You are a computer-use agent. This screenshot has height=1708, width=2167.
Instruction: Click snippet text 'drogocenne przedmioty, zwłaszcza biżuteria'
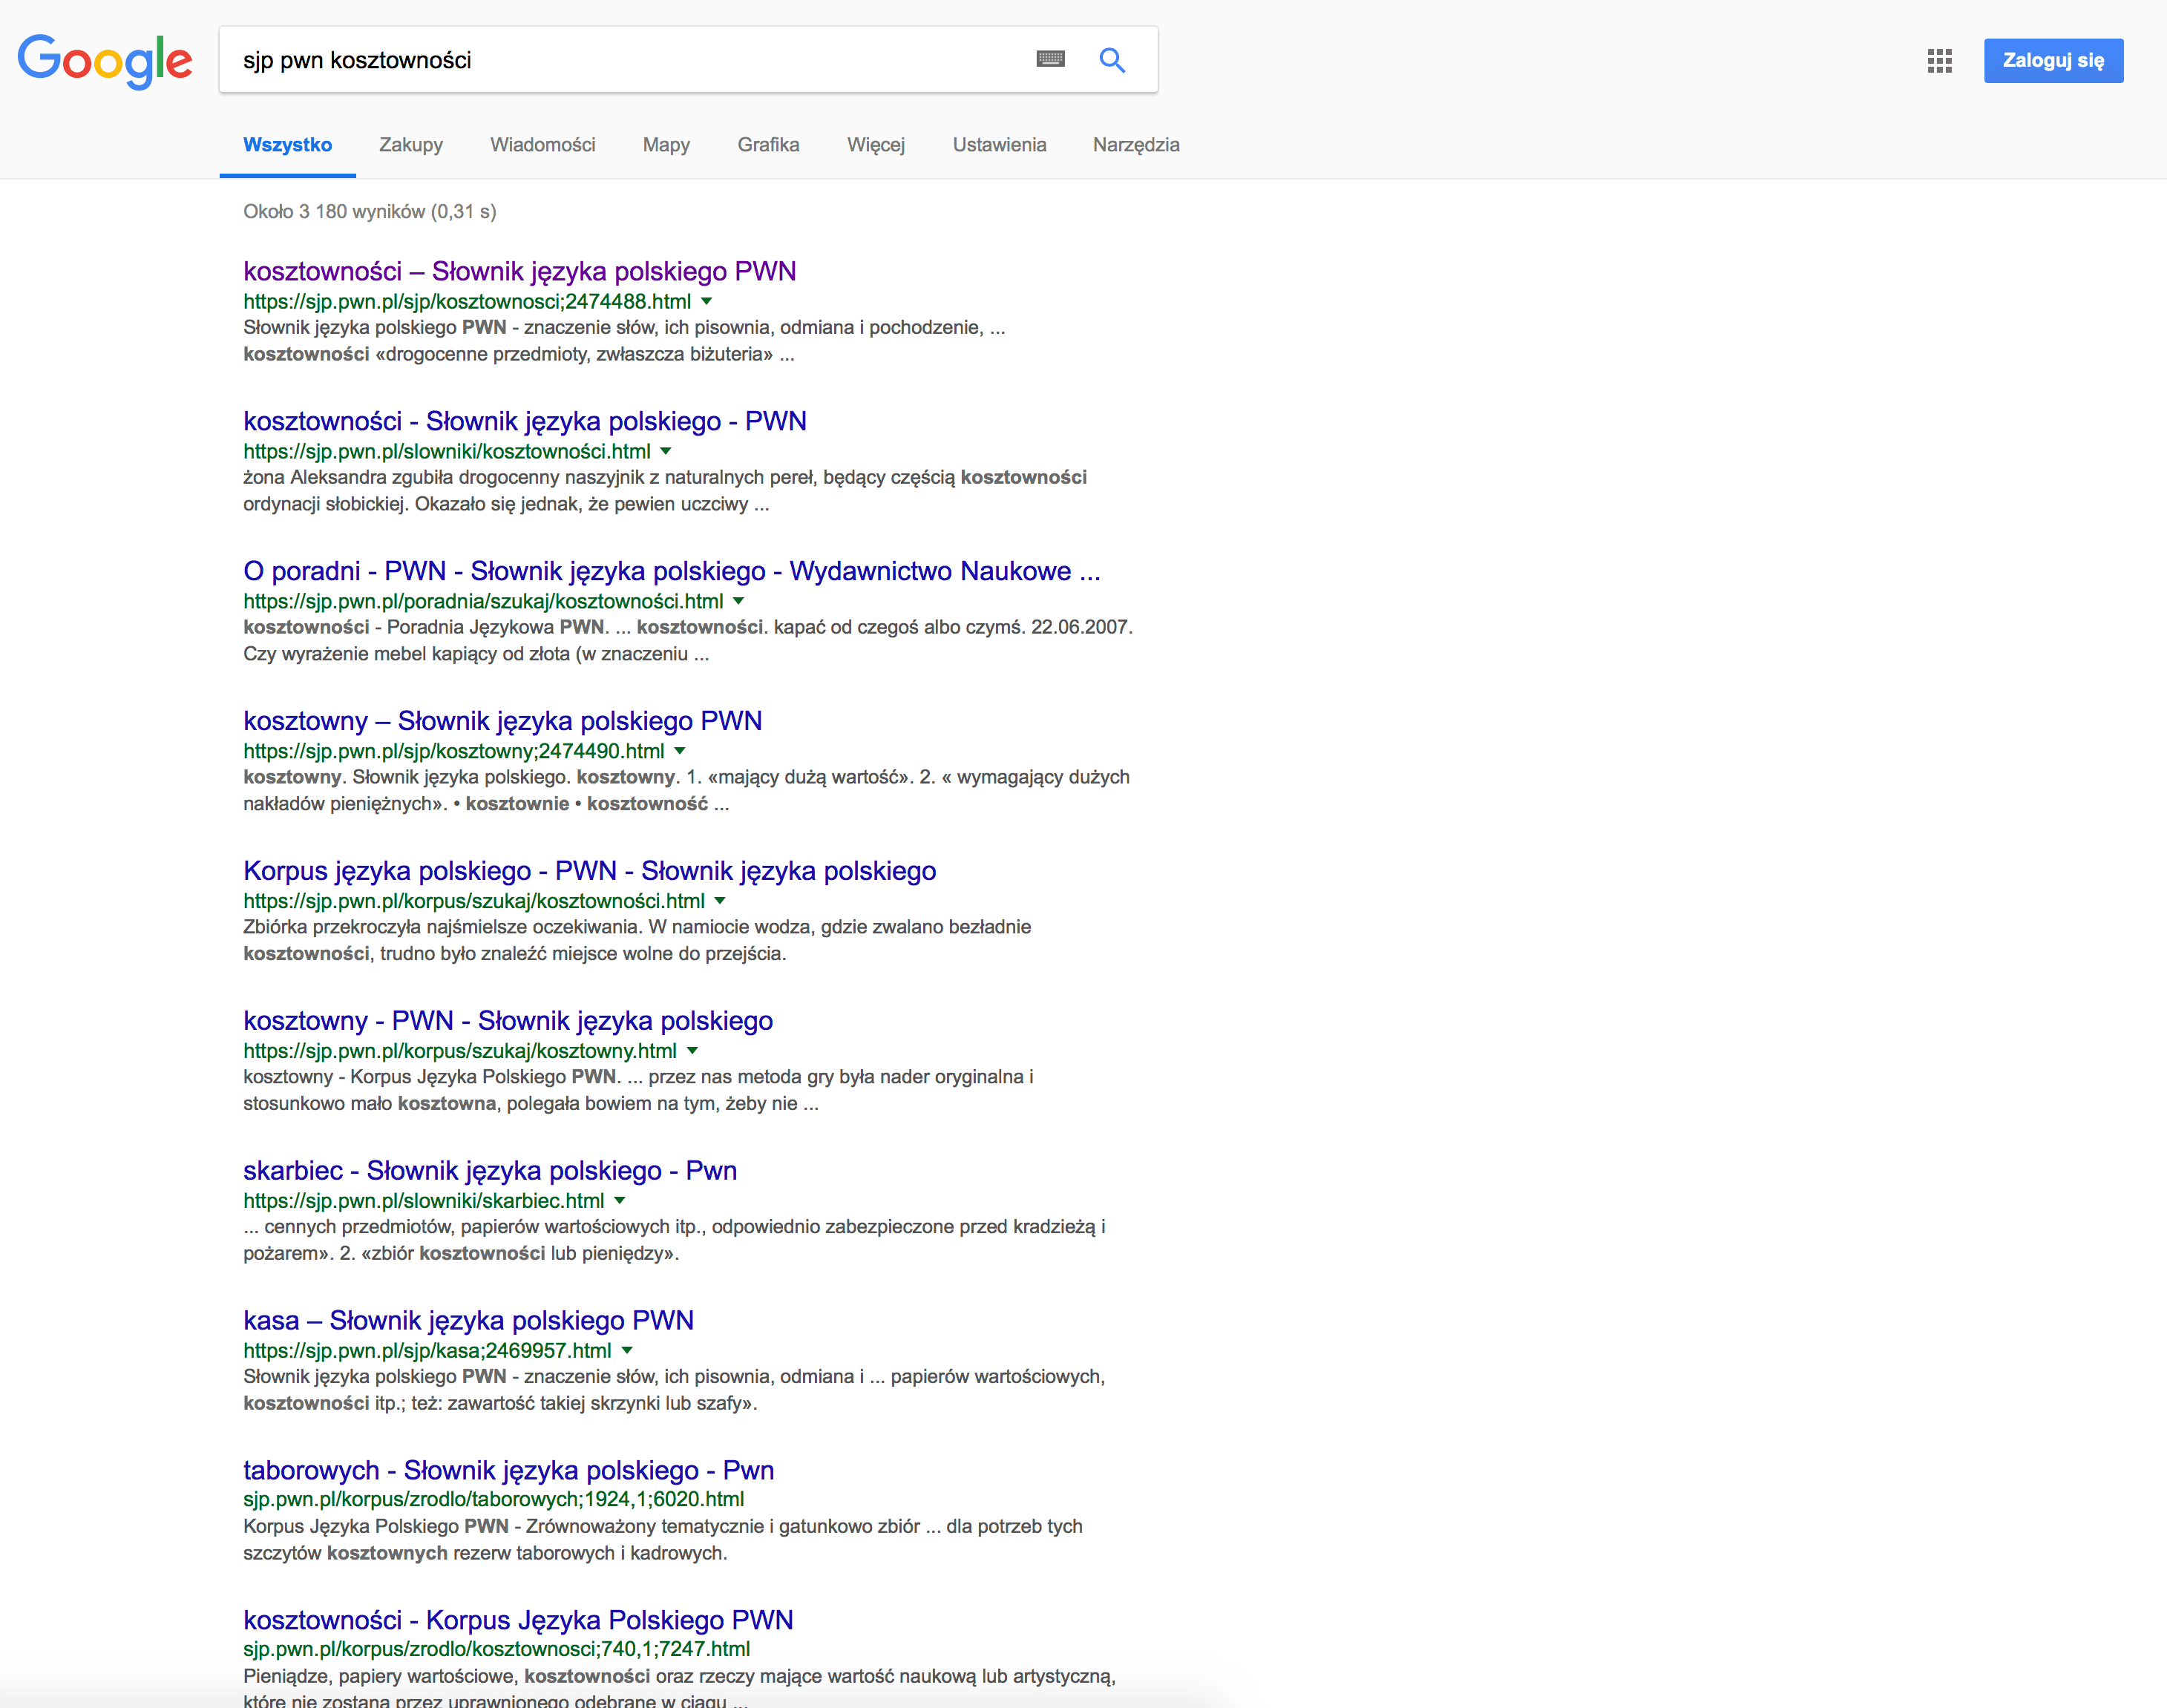tap(574, 354)
